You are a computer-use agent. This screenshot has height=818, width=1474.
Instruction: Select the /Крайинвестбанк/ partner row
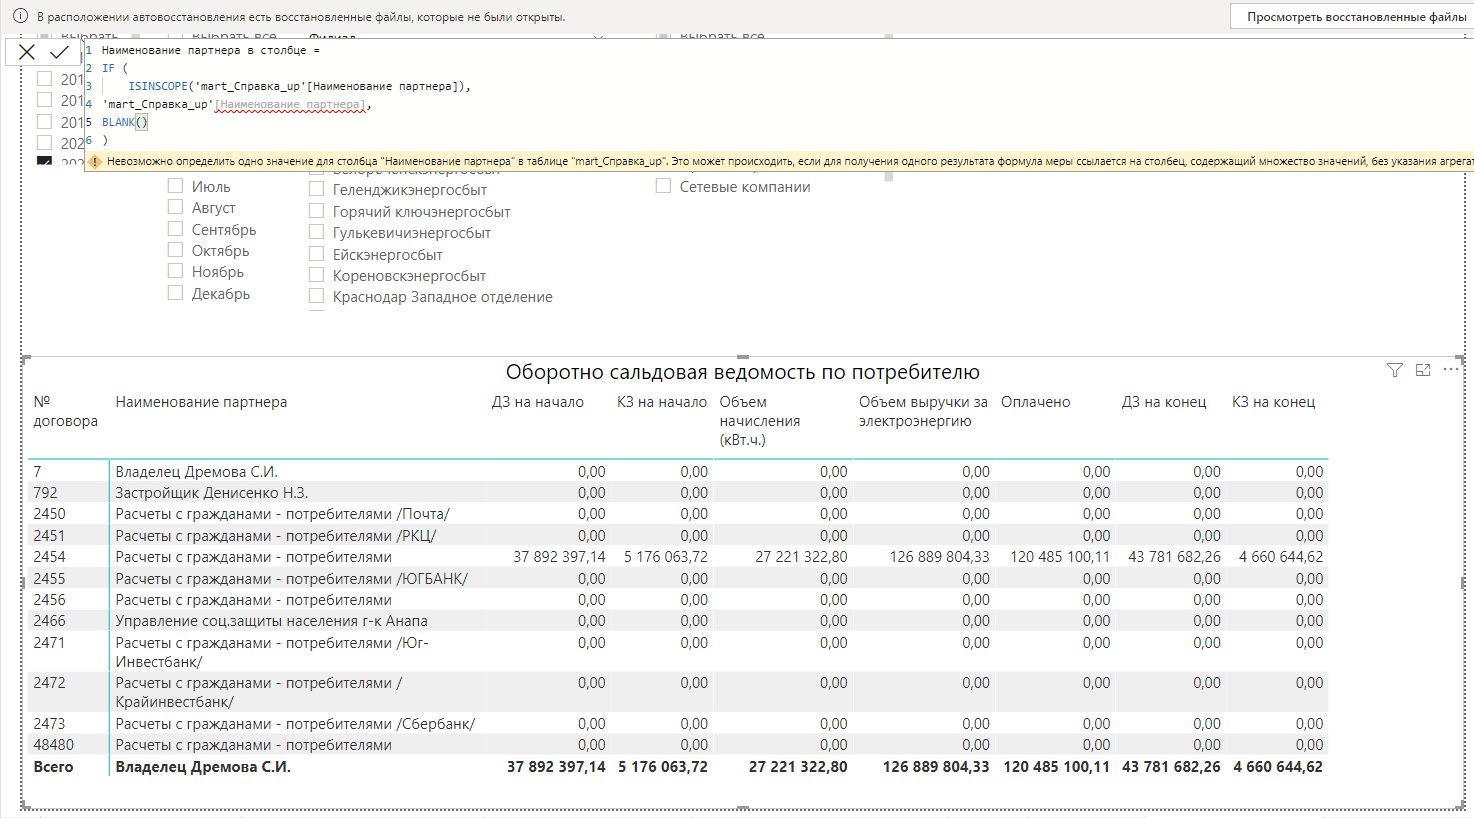(678, 692)
